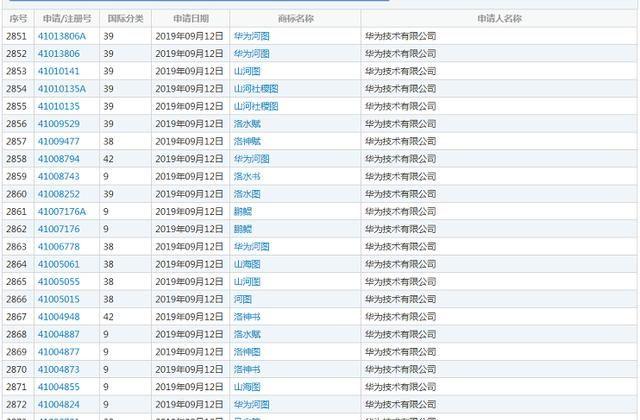Open registration number 41007176 in row 2862
640x420 pixels.
click(59, 229)
